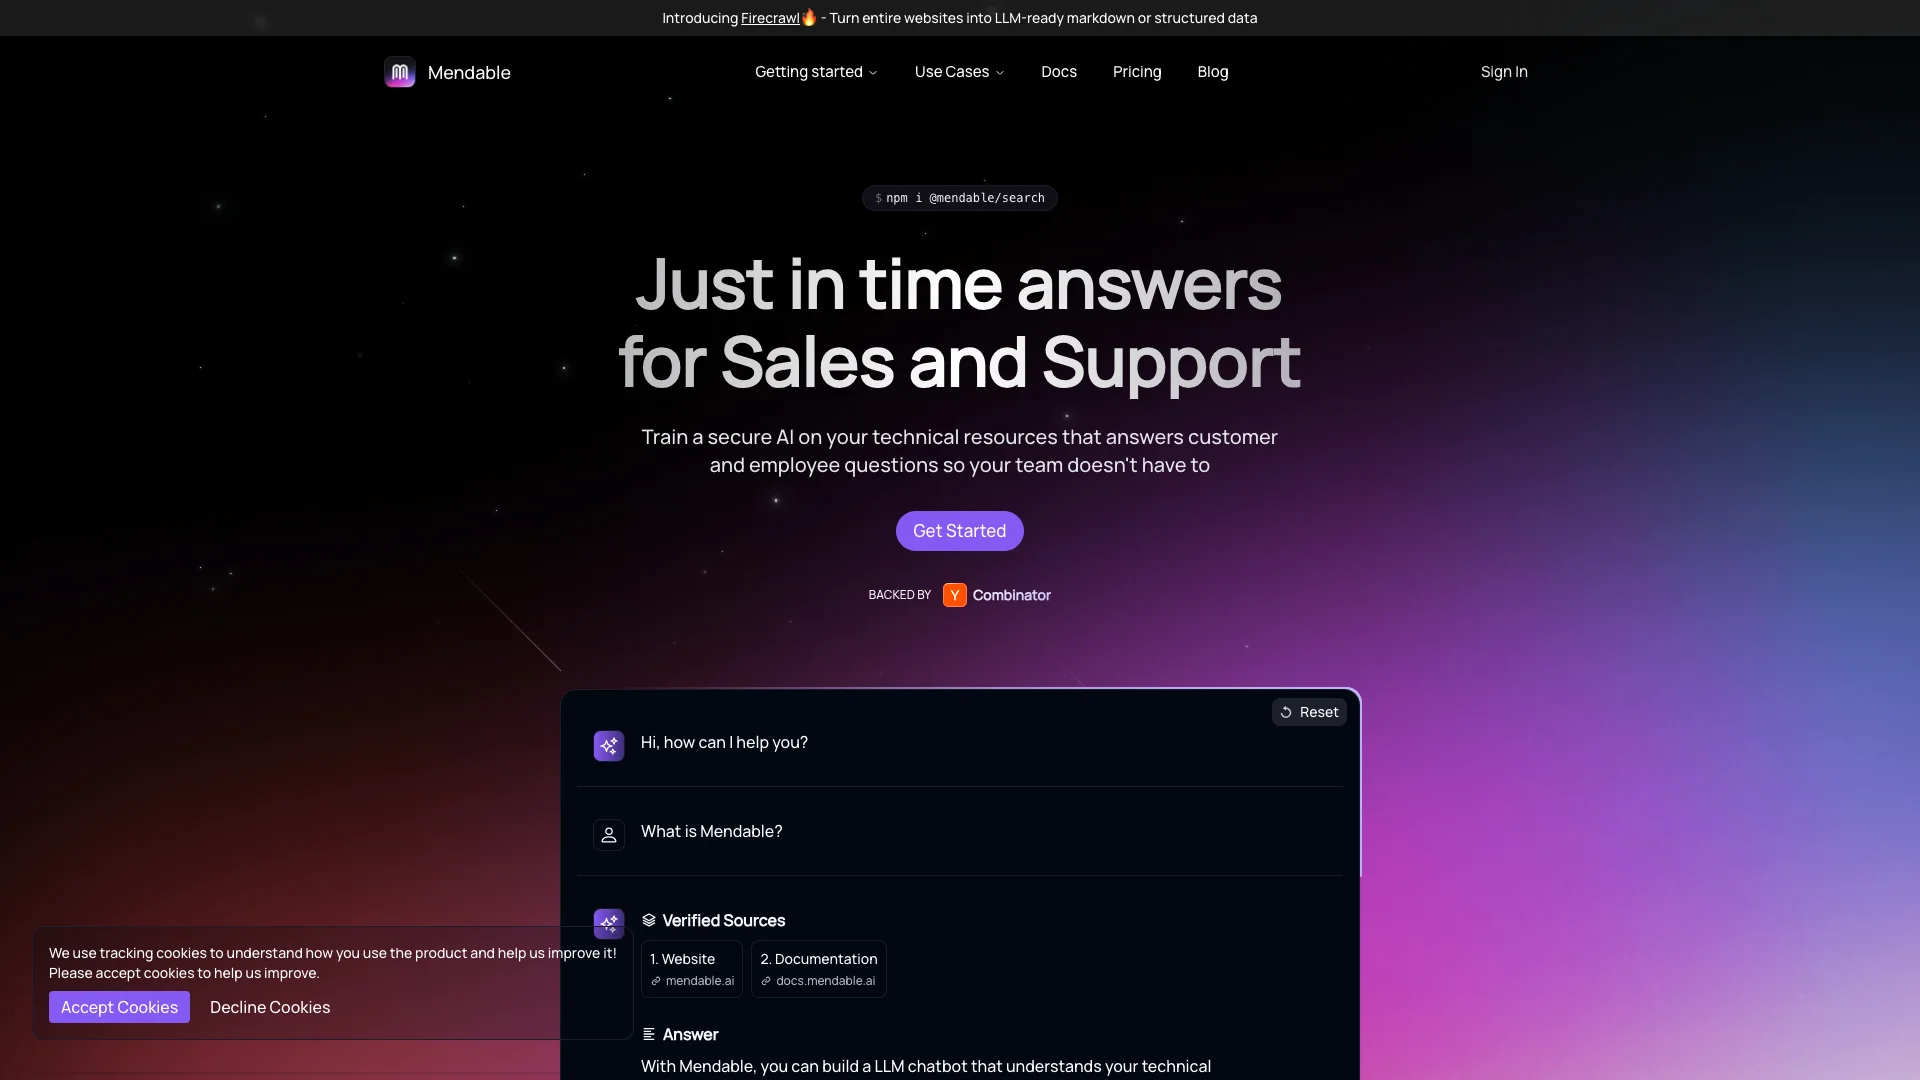Click the fire emoji in the banner
The height and width of the screenshot is (1080, 1920).
809,18
